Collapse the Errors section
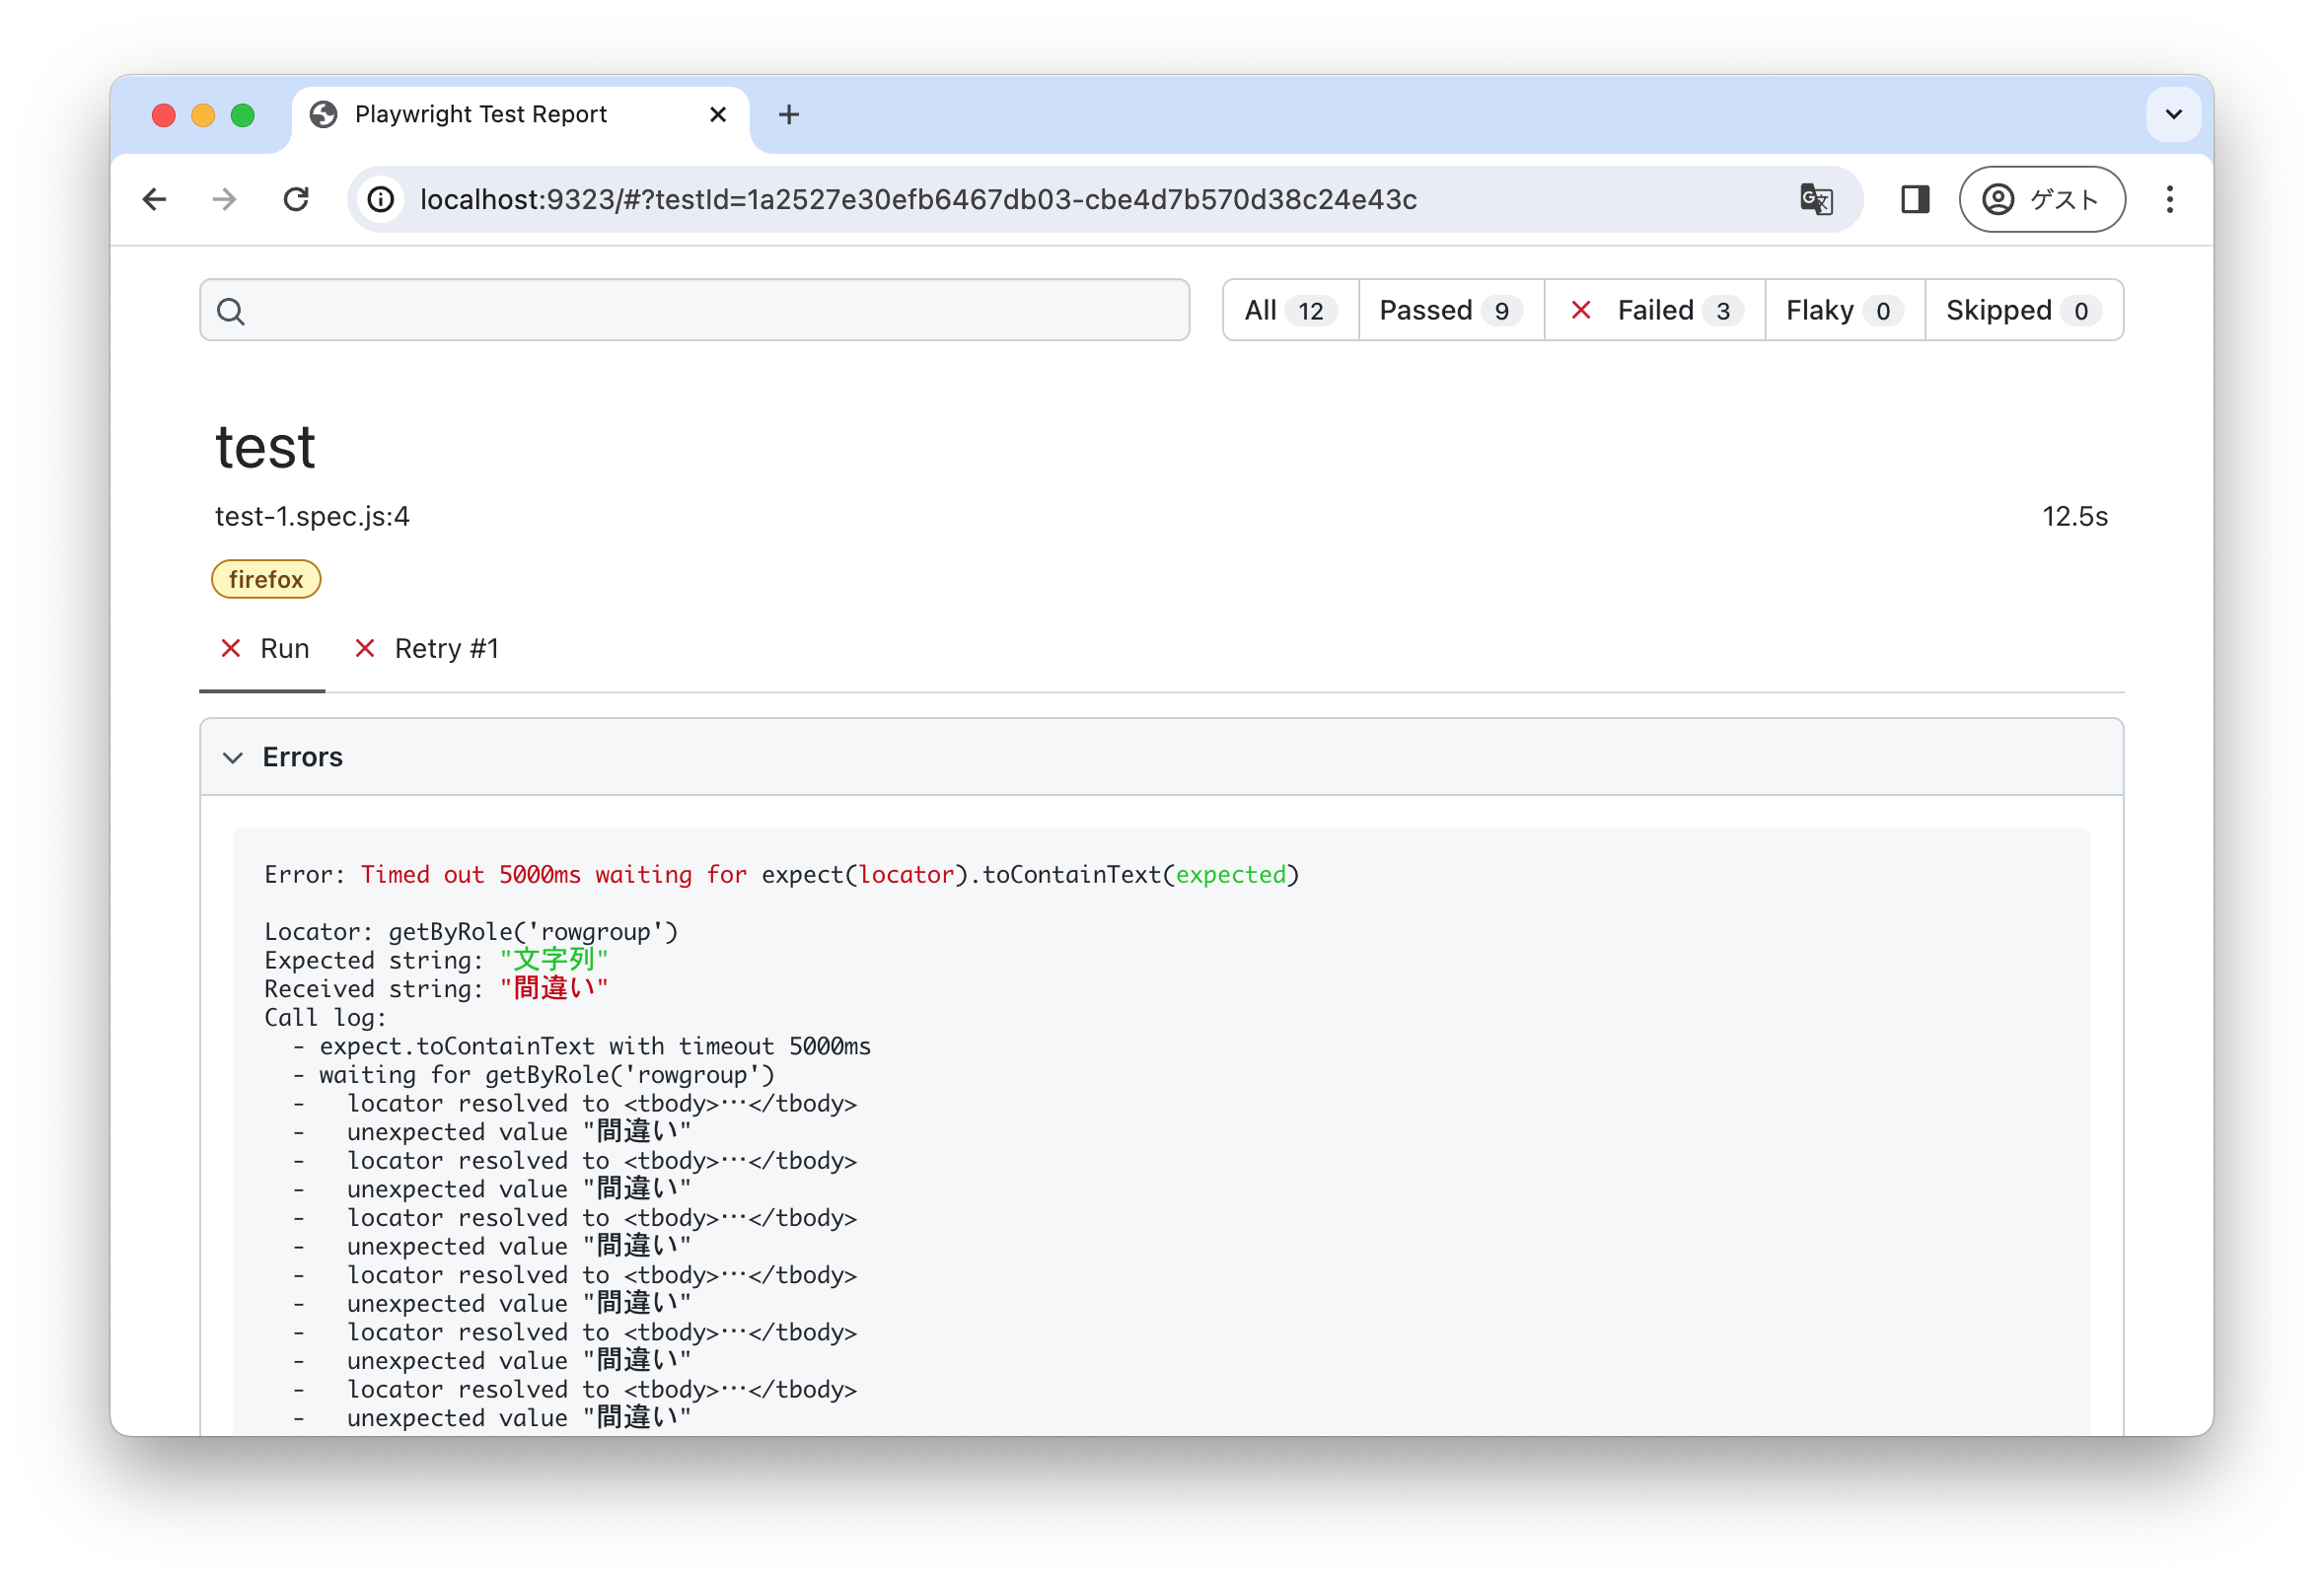 click(x=233, y=757)
